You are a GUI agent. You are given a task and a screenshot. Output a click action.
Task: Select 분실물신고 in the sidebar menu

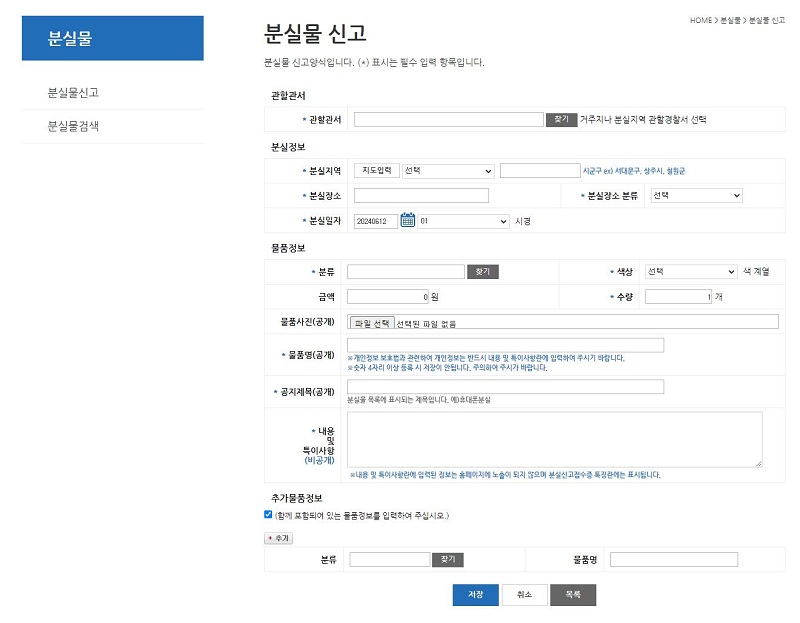point(73,92)
